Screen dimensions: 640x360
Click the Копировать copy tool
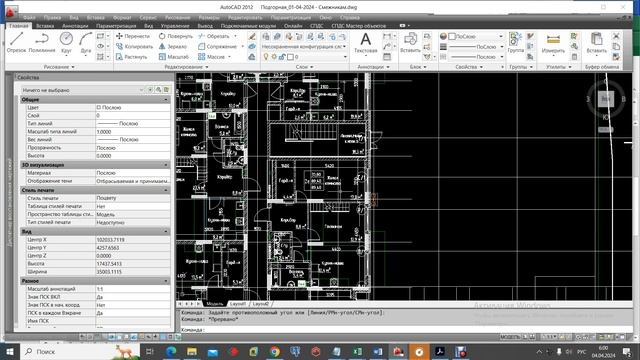(134, 47)
